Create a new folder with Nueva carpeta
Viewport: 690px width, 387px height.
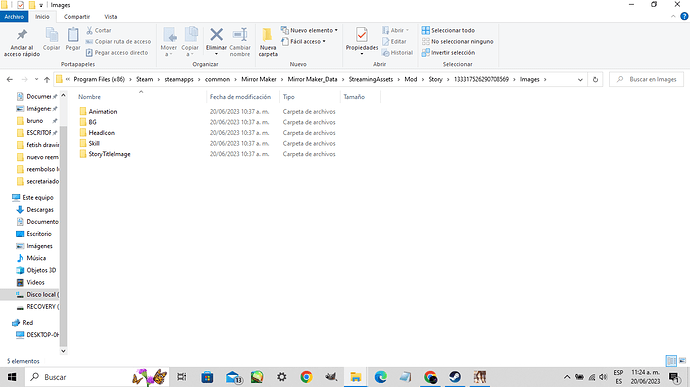point(268,42)
